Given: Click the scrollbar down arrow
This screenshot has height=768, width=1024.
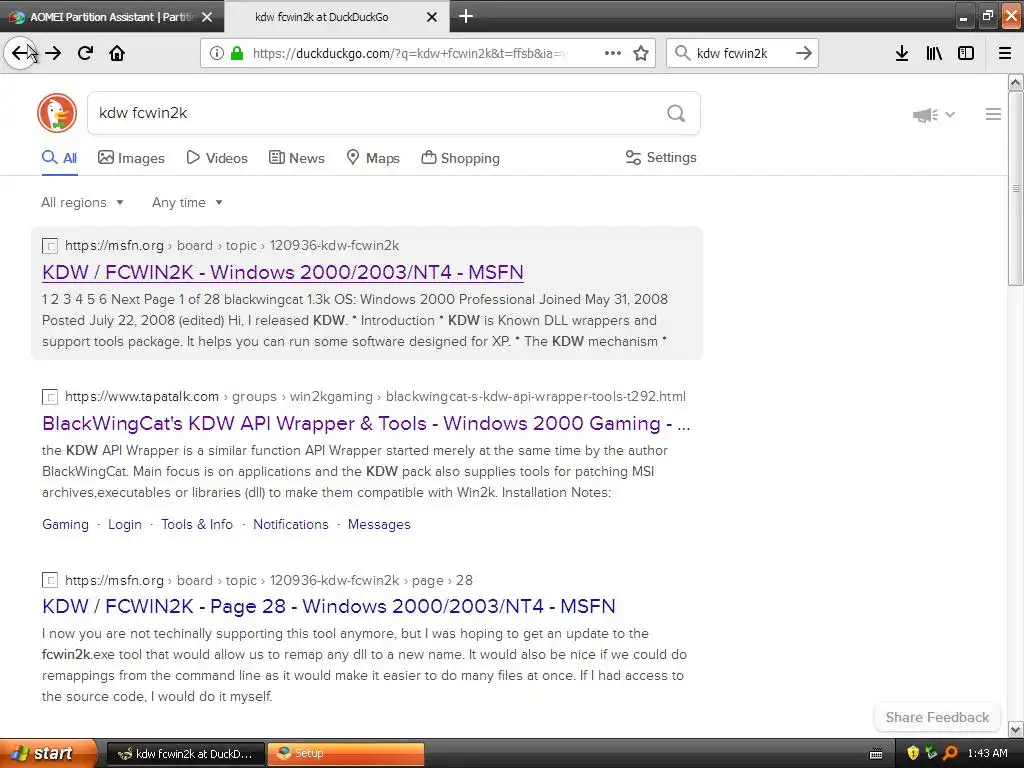Looking at the screenshot, I should point(1016,729).
